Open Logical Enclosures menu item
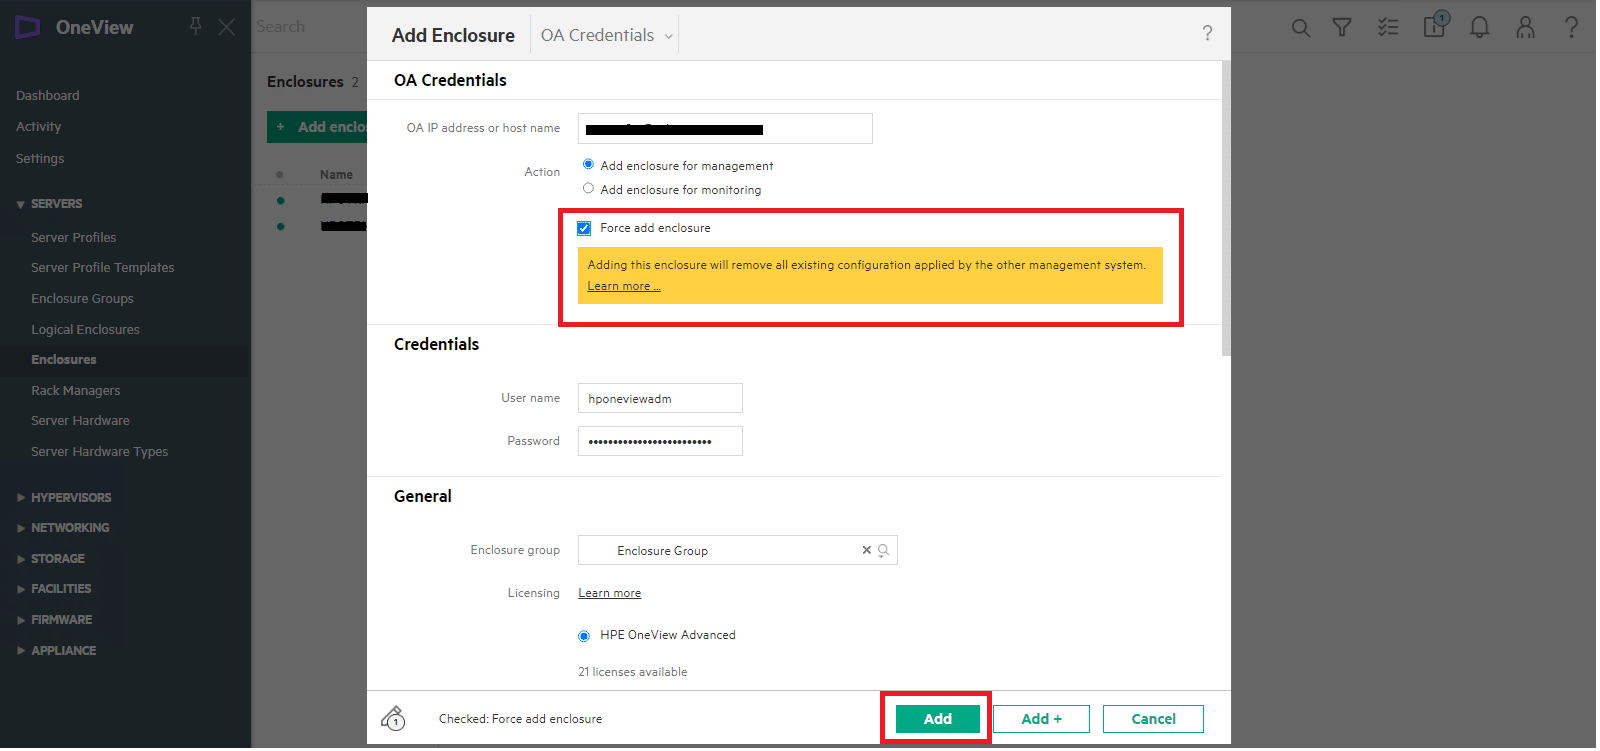Image resolution: width=1600 pixels, height=751 pixels. pyautogui.click(x=85, y=330)
